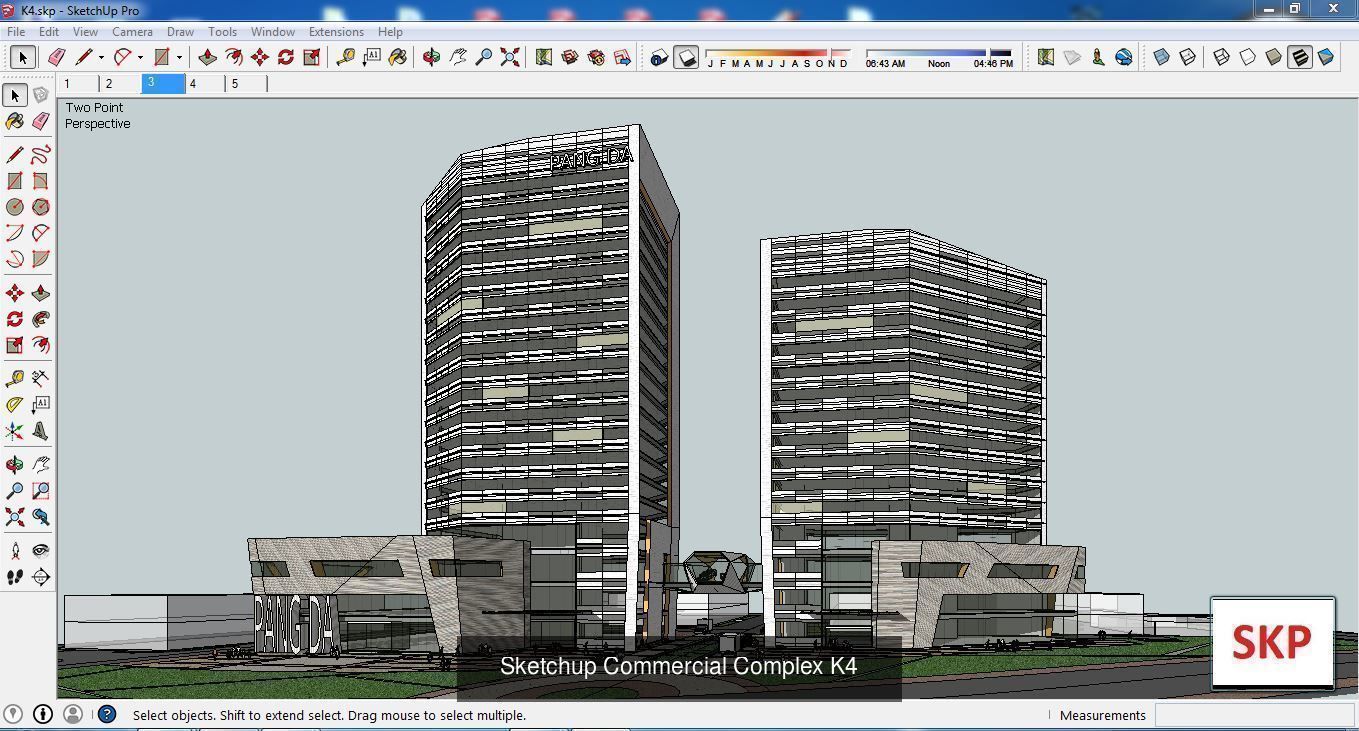Click the geo-location status icon
The image size is (1359, 731).
[x=13, y=714]
